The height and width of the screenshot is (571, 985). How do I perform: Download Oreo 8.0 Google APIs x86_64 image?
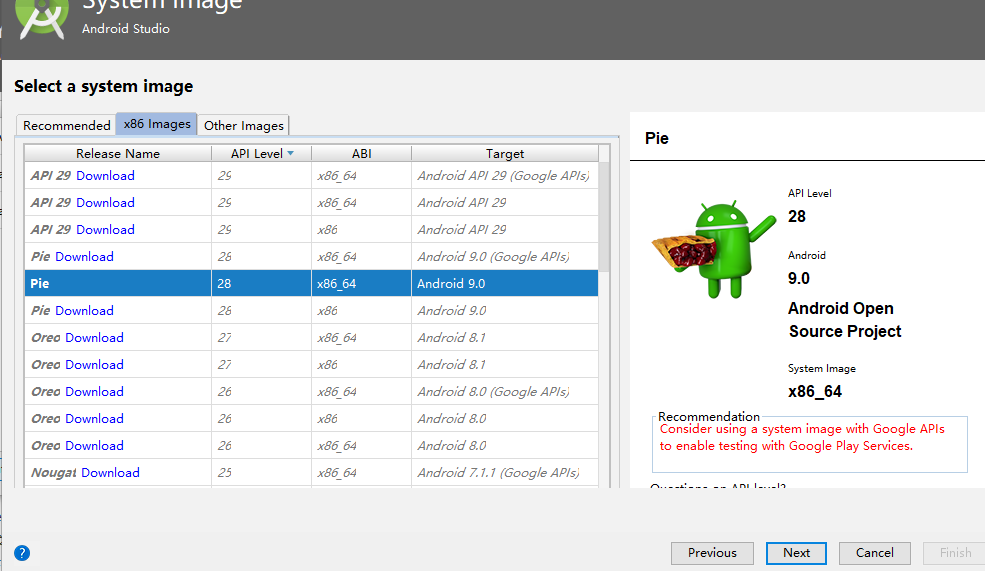pos(94,391)
